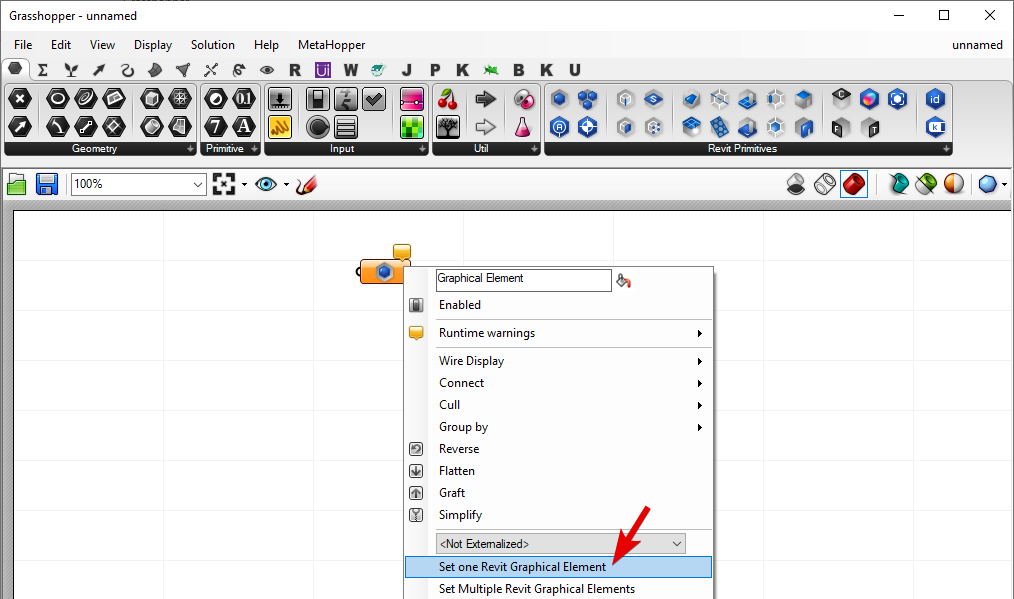
Task: Choose Set one Revit Graphical Element
Action: coord(522,567)
